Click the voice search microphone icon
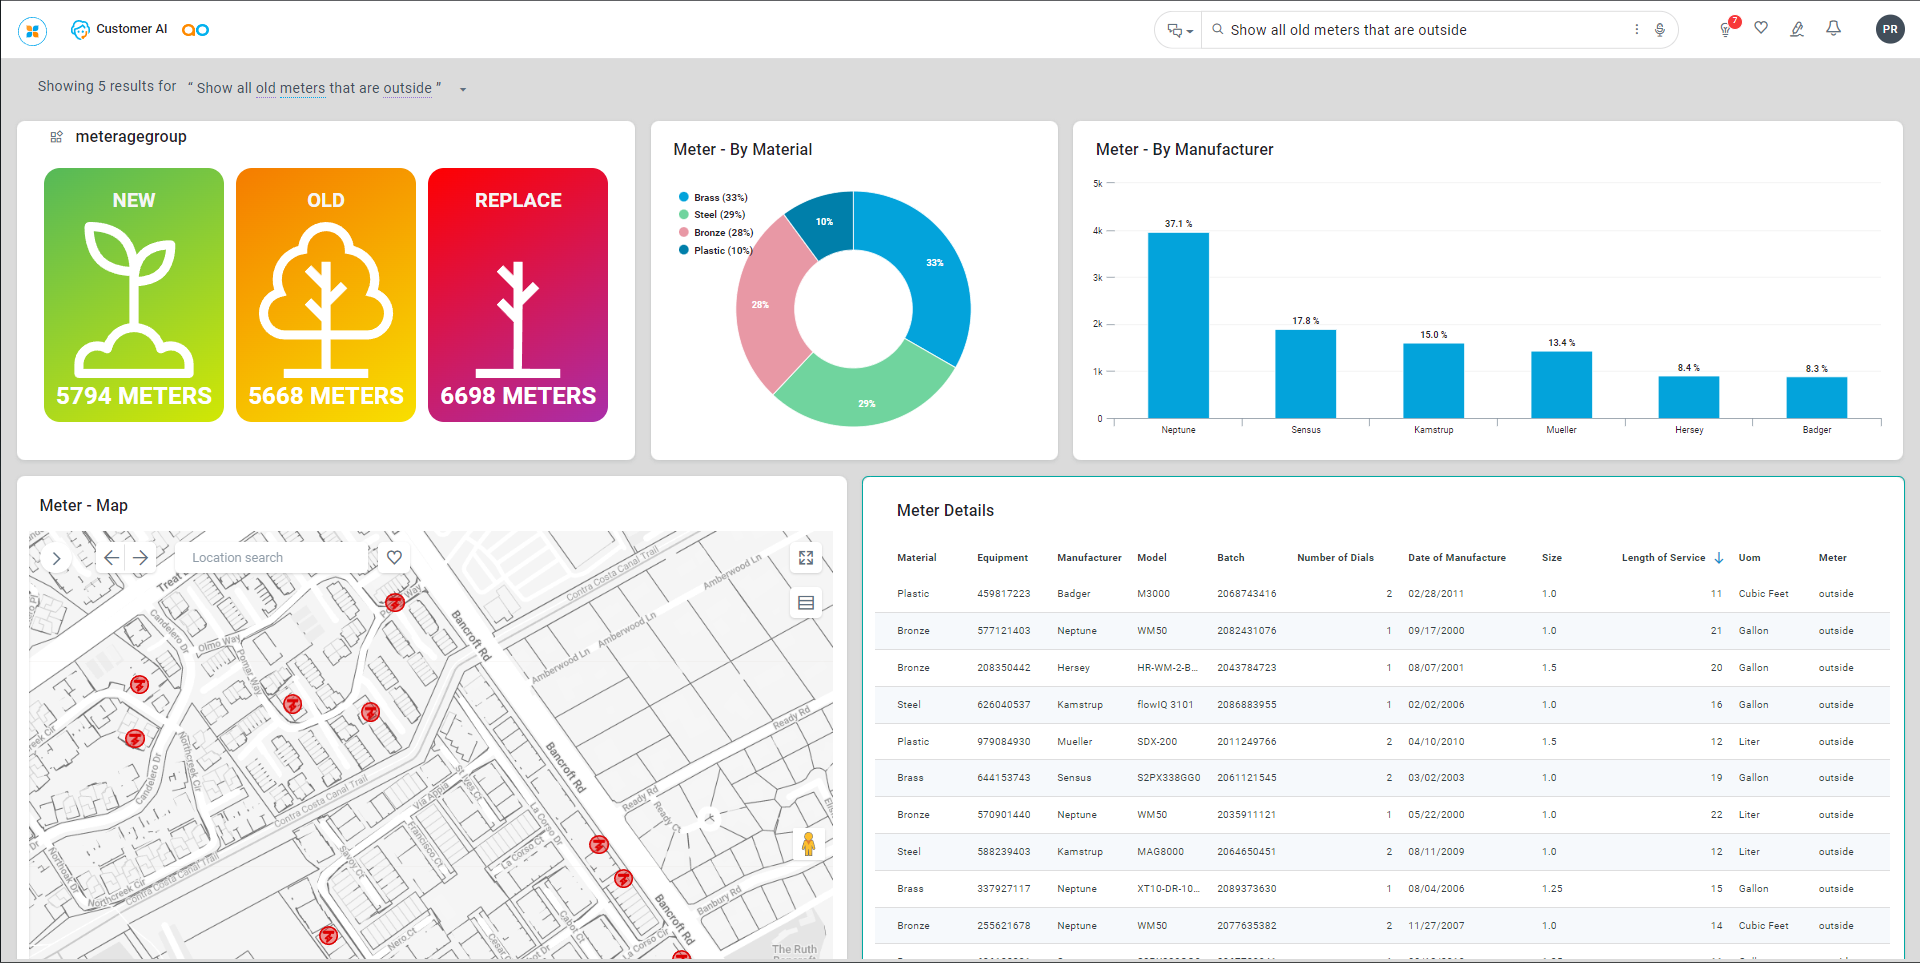This screenshot has width=1920, height=963. pos(1660,30)
